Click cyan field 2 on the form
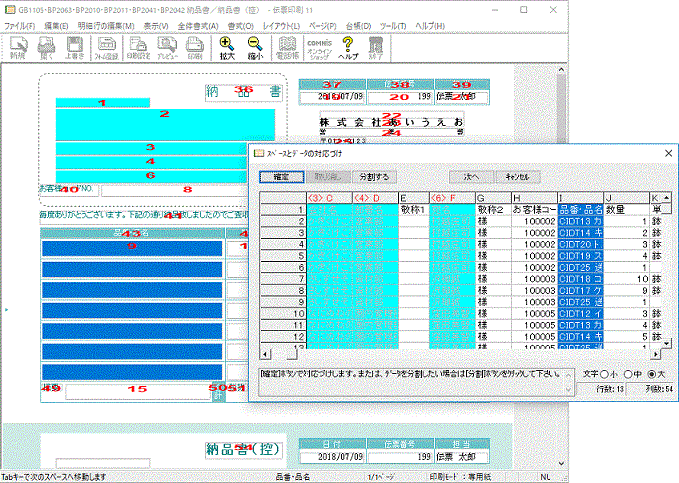Screen dimensions: 679x483 click(165, 124)
